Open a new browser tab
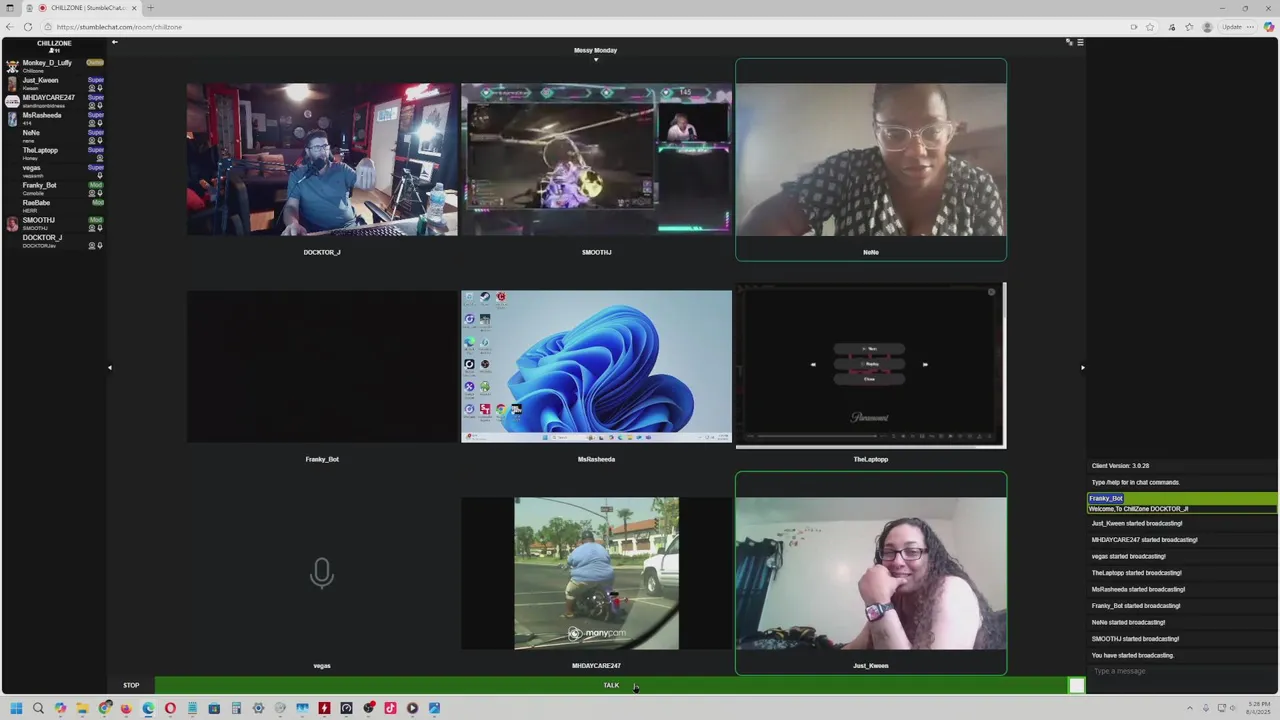The height and width of the screenshot is (720, 1280). pos(149,8)
